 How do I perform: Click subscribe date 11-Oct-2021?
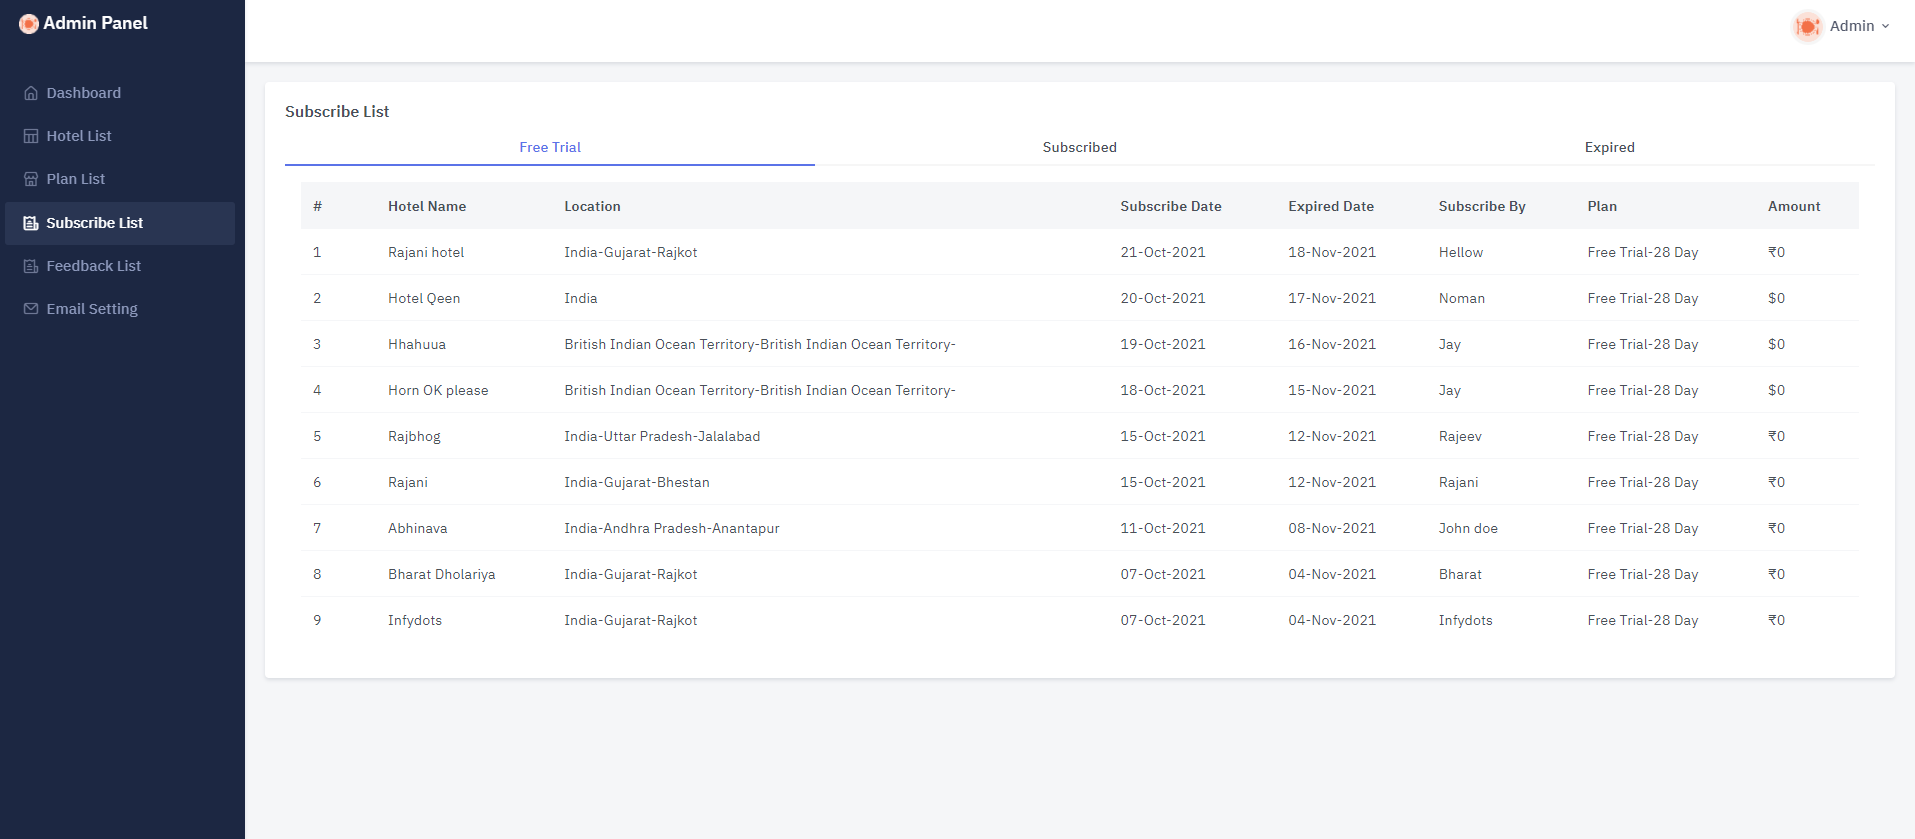1163,528
